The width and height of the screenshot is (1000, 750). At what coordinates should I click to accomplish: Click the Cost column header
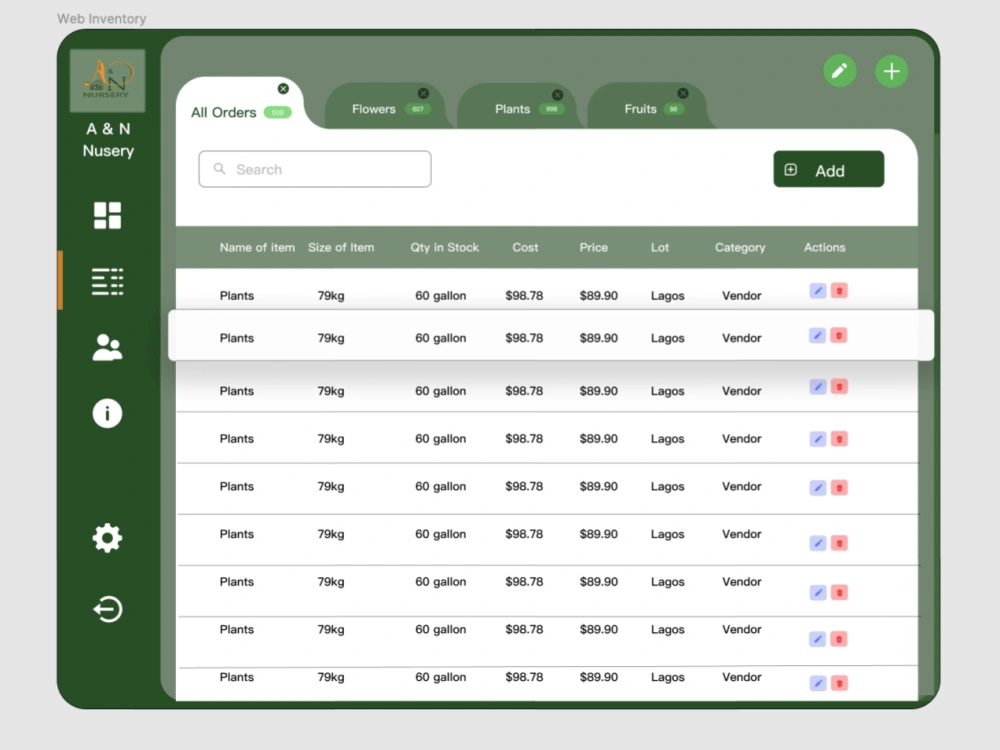(526, 247)
